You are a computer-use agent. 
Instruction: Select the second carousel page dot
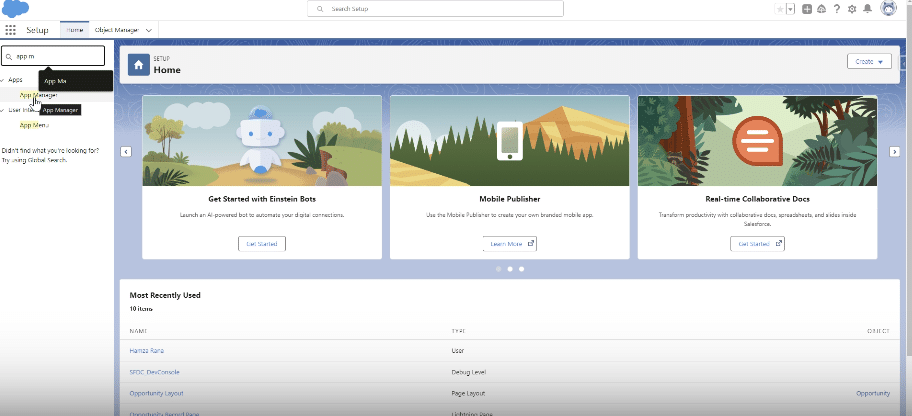pos(510,269)
